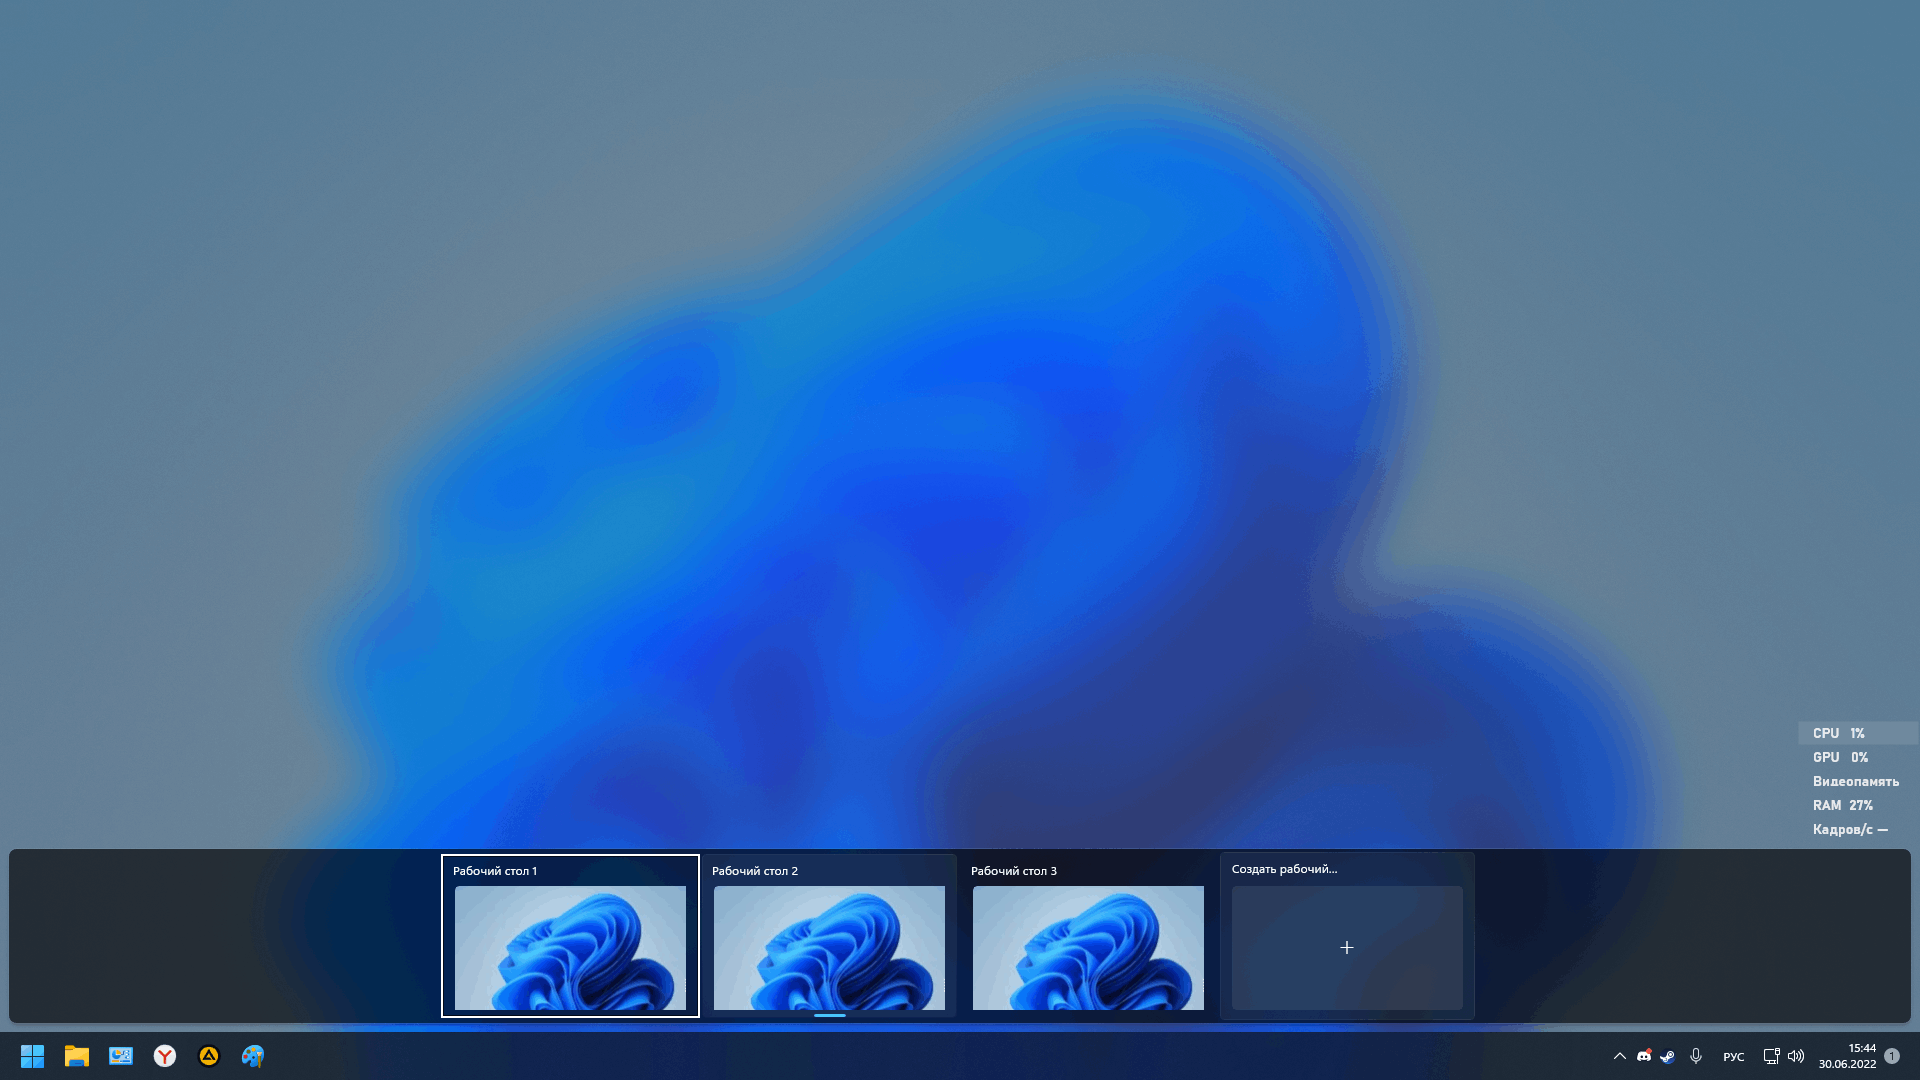The height and width of the screenshot is (1080, 1920).
Task: Switch input language via РУС indicator
Action: [x=1734, y=1057]
